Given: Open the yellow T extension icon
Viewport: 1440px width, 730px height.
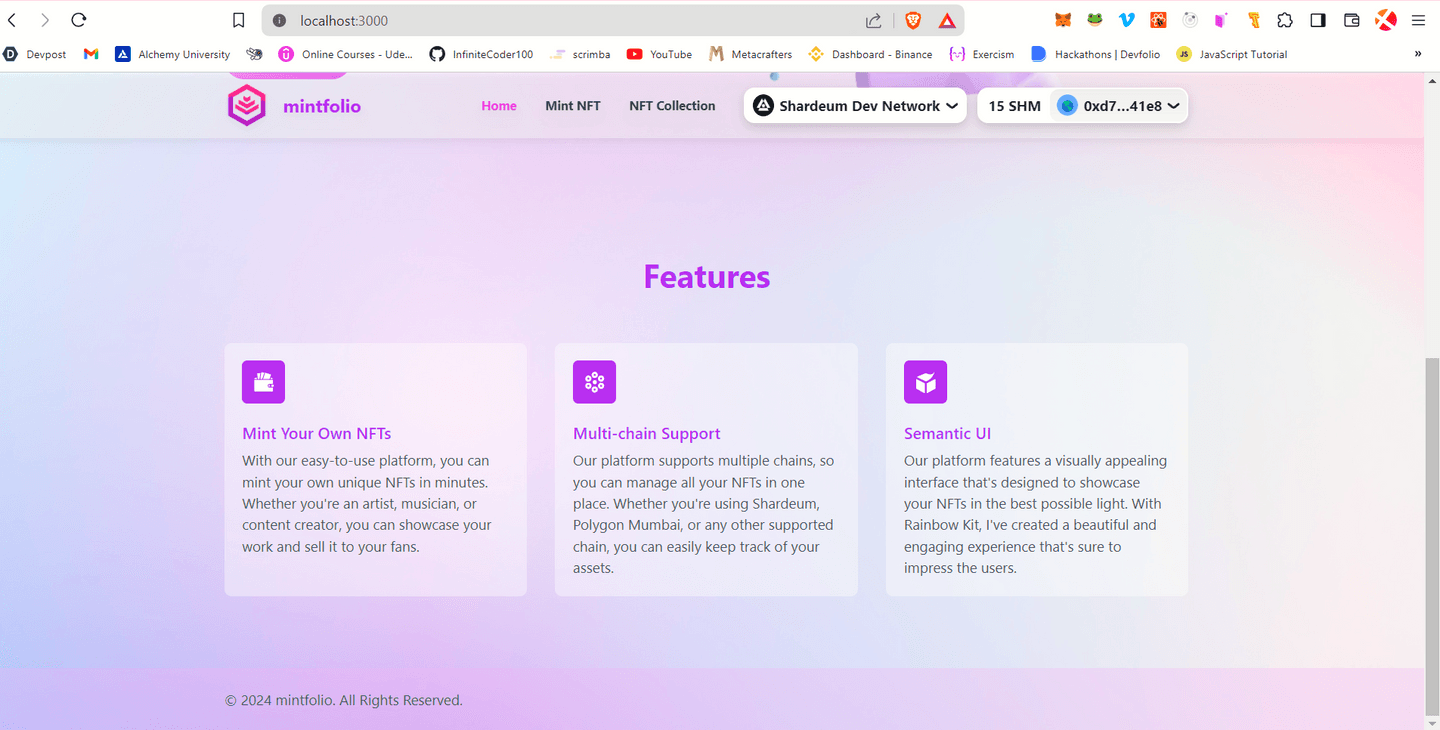Looking at the screenshot, I should (1253, 20).
